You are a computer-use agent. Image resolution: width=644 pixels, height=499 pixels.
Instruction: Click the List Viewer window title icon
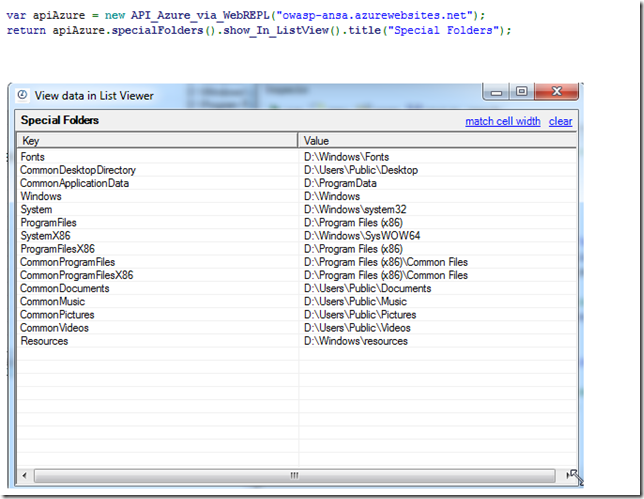[x=23, y=95]
